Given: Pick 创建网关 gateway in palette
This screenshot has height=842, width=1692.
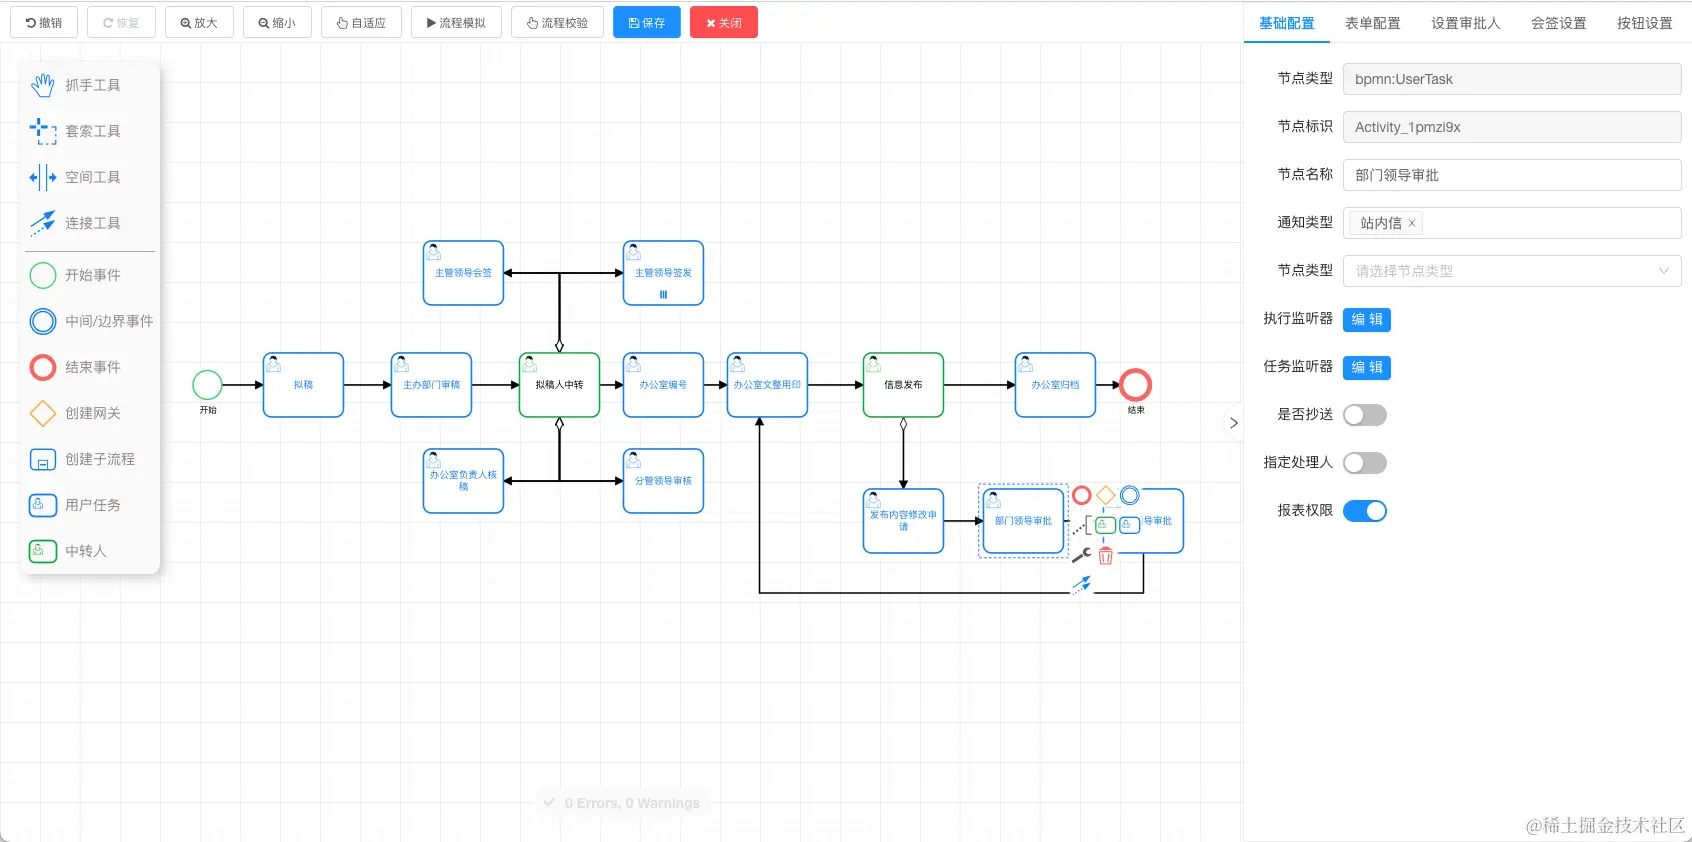Looking at the screenshot, I should coord(75,413).
